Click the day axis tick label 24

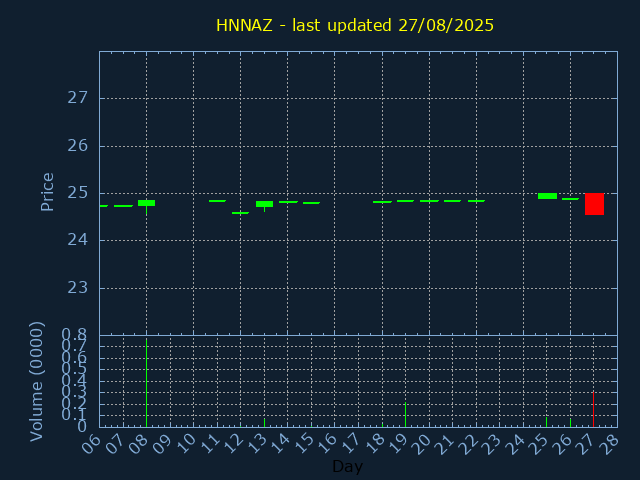click(x=516, y=443)
